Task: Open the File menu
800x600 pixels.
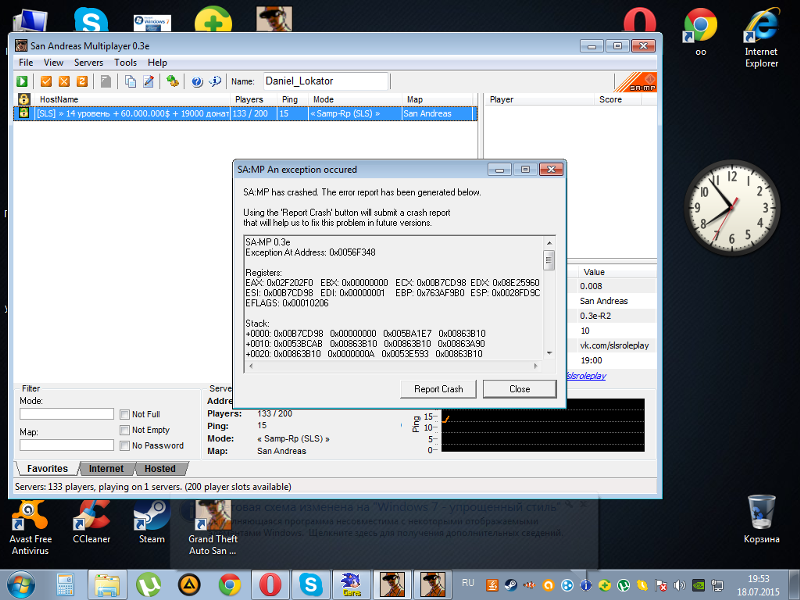Action: pyautogui.click(x=26, y=63)
